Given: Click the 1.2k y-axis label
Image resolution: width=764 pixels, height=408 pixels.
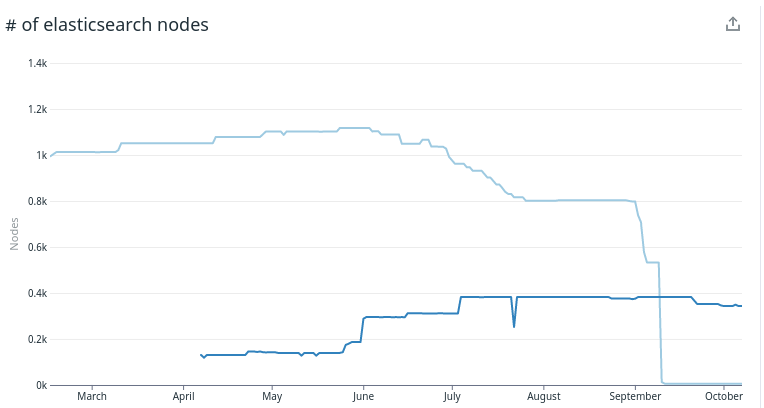Looking at the screenshot, I should [x=38, y=109].
